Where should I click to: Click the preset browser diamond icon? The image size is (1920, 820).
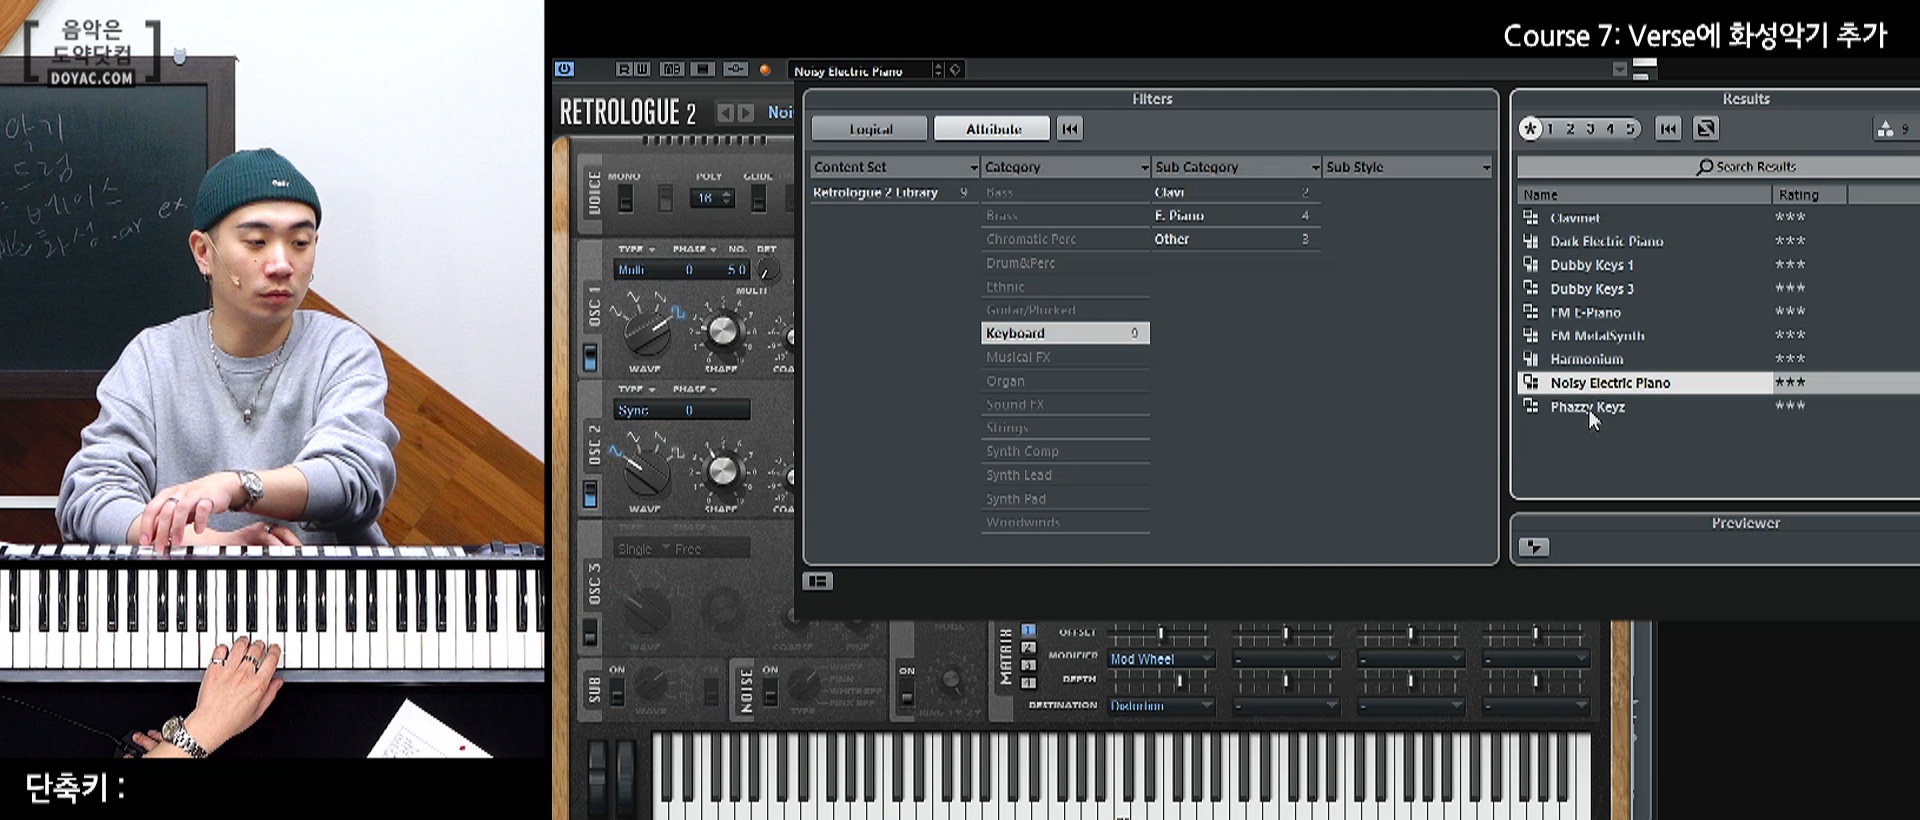[955, 70]
